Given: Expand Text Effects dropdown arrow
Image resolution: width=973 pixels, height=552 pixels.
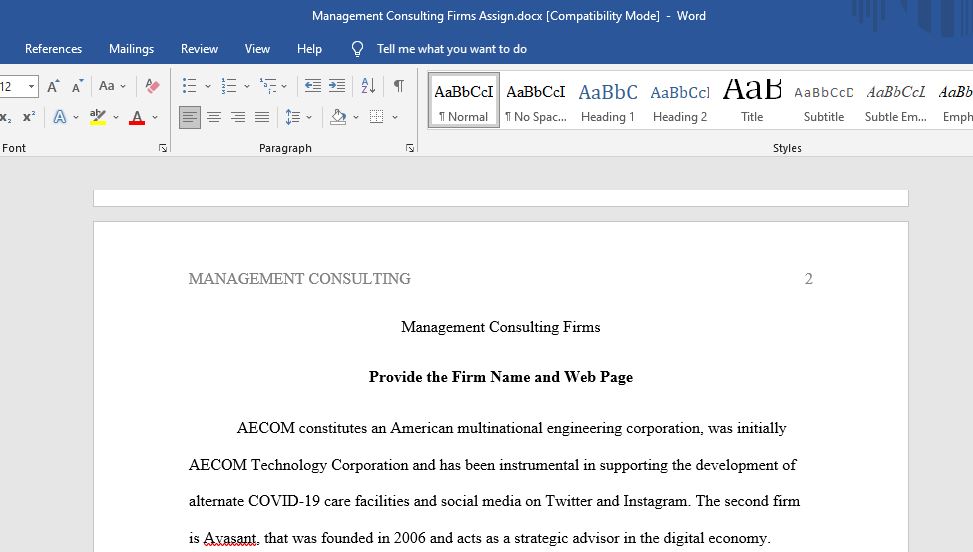Looking at the screenshot, I should coord(76,117).
